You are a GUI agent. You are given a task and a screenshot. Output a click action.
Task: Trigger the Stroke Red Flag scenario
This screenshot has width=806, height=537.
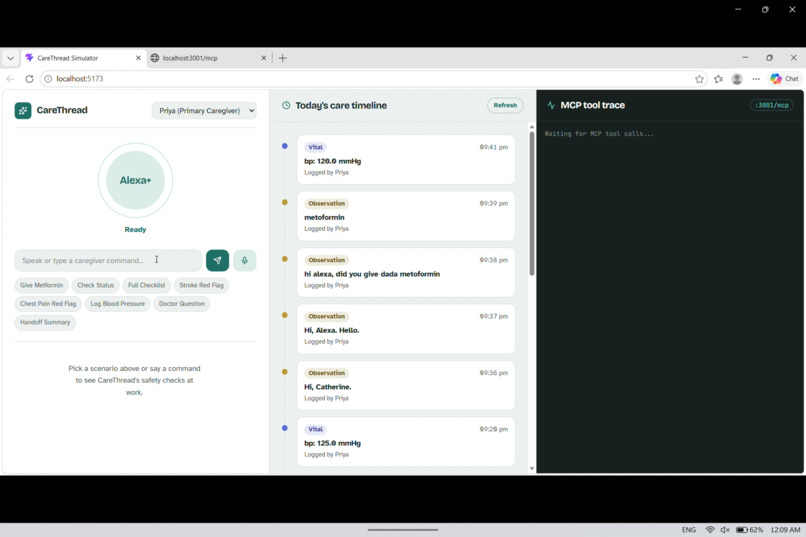point(202,285)
